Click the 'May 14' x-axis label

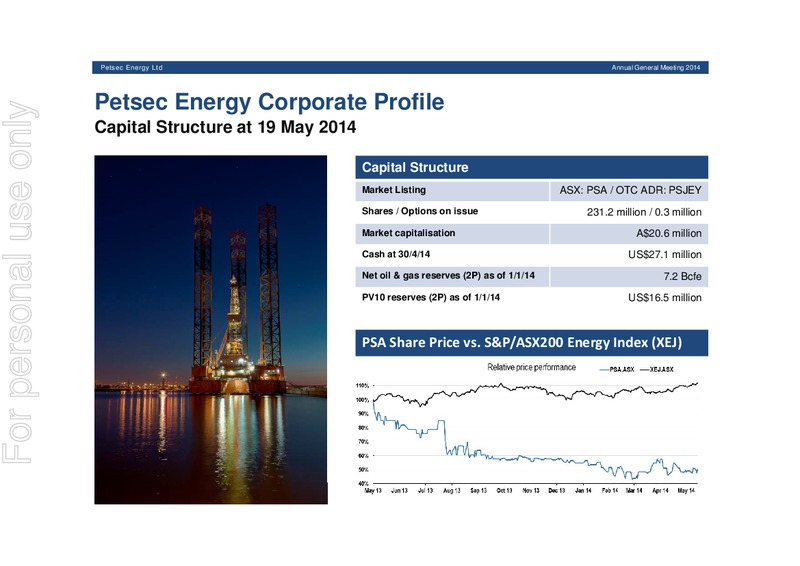click(x=686, y=490)
